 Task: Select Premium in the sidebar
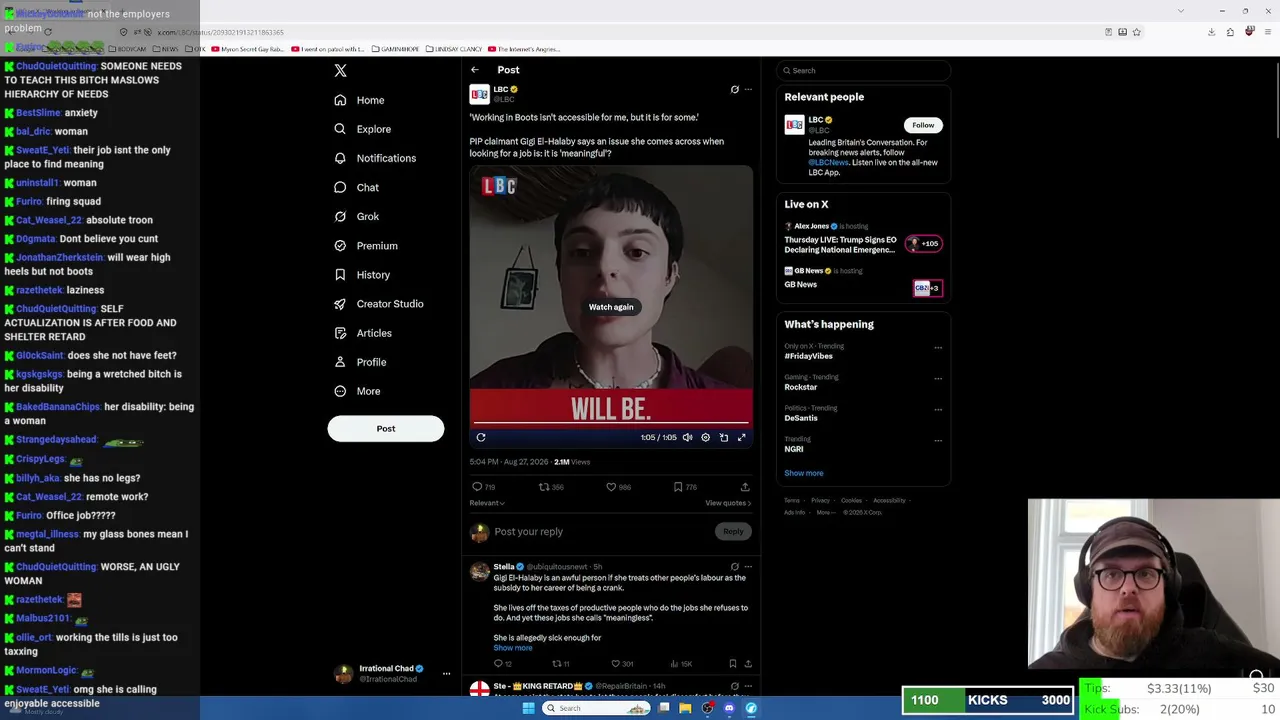[x=365, y=245]
